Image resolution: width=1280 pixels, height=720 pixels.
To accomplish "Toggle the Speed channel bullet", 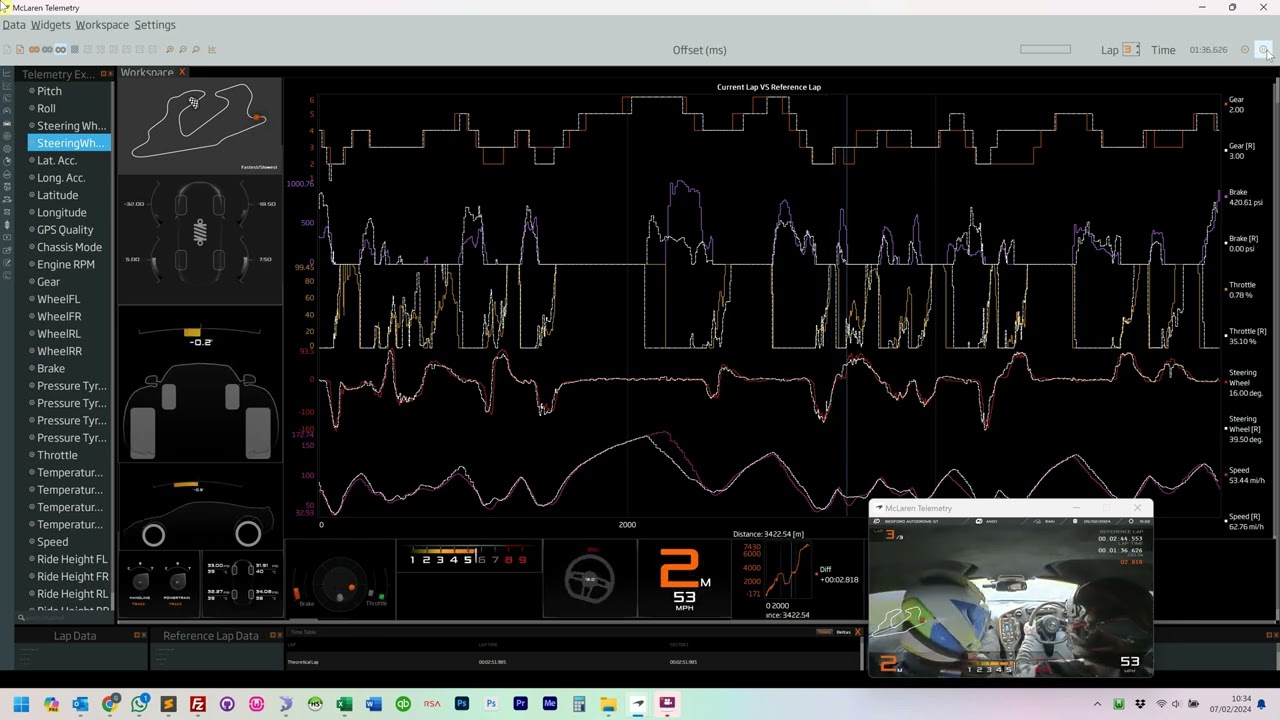I will [x=32, y=542].
